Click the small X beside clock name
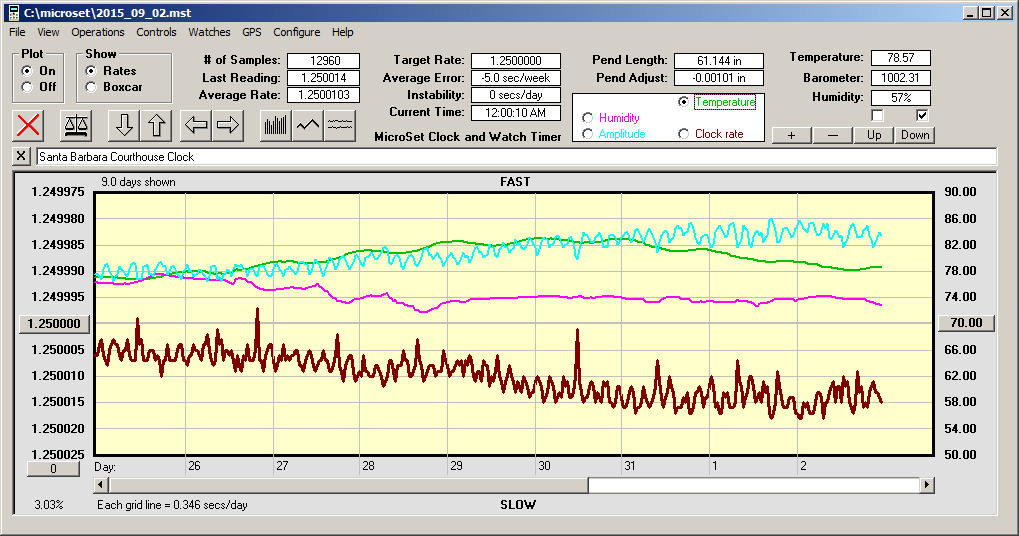The image size is (1019, 536). click(x=21, y=156)
